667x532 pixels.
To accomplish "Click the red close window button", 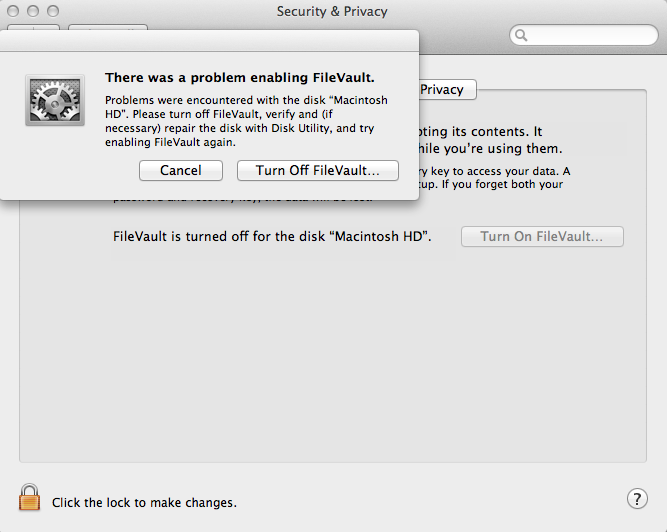I will pos(13,11).
